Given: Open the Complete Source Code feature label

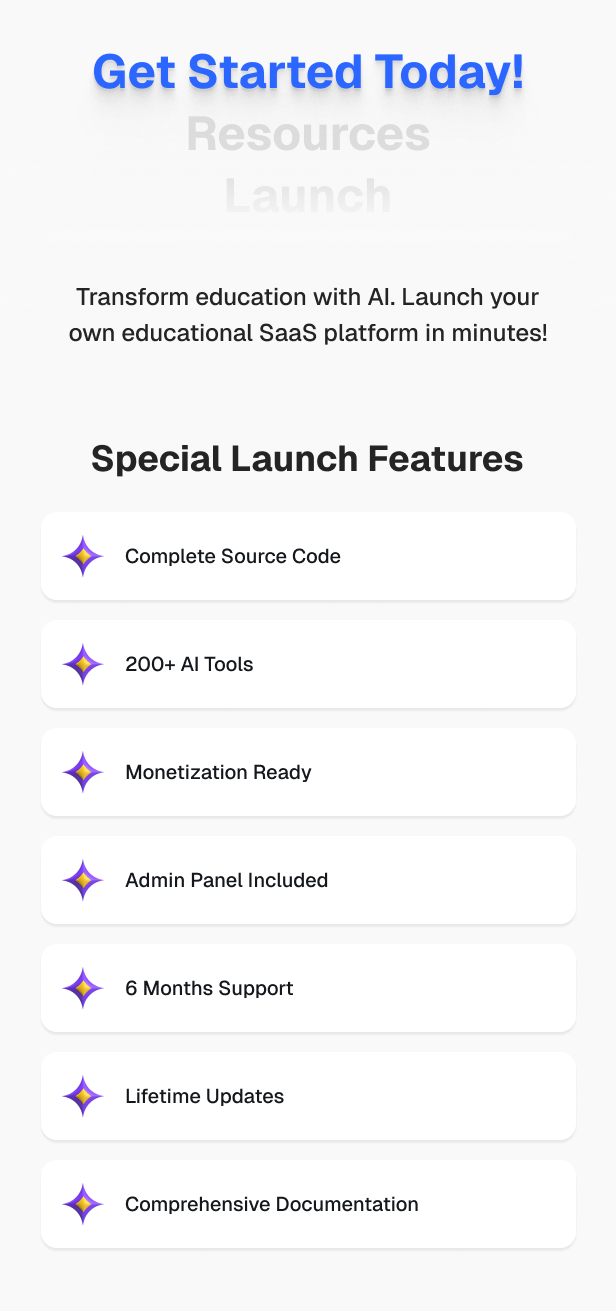Looking at the screenshot, I should [x=233, y=556].
